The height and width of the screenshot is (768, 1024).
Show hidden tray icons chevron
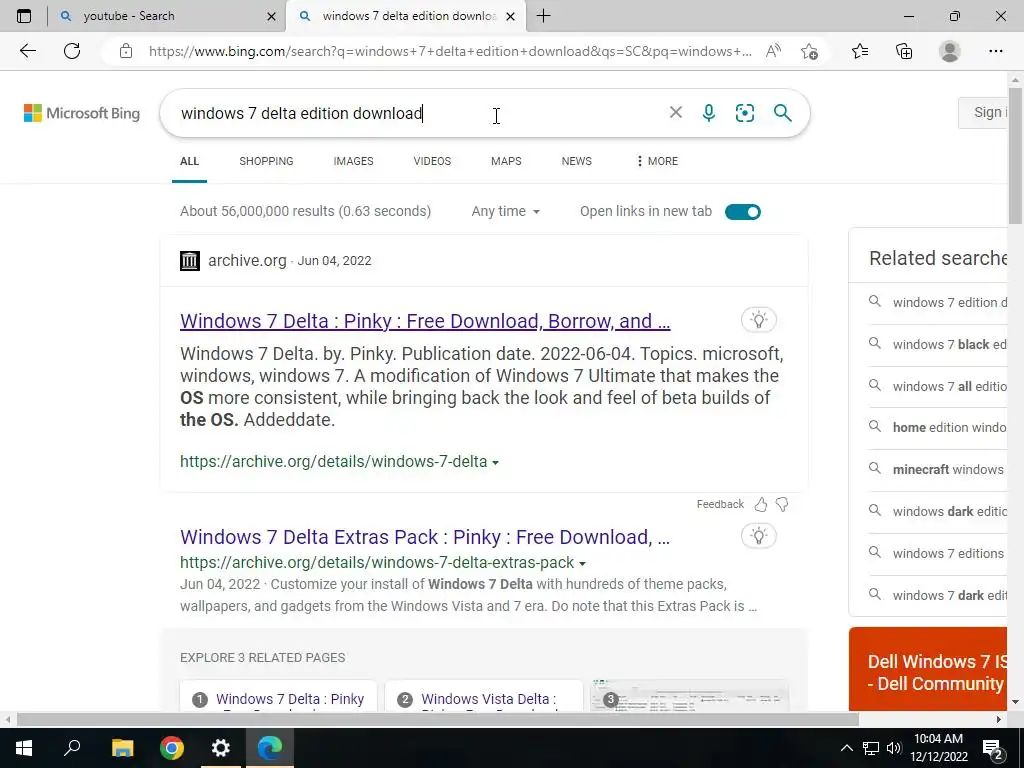(x=846, y=748)
